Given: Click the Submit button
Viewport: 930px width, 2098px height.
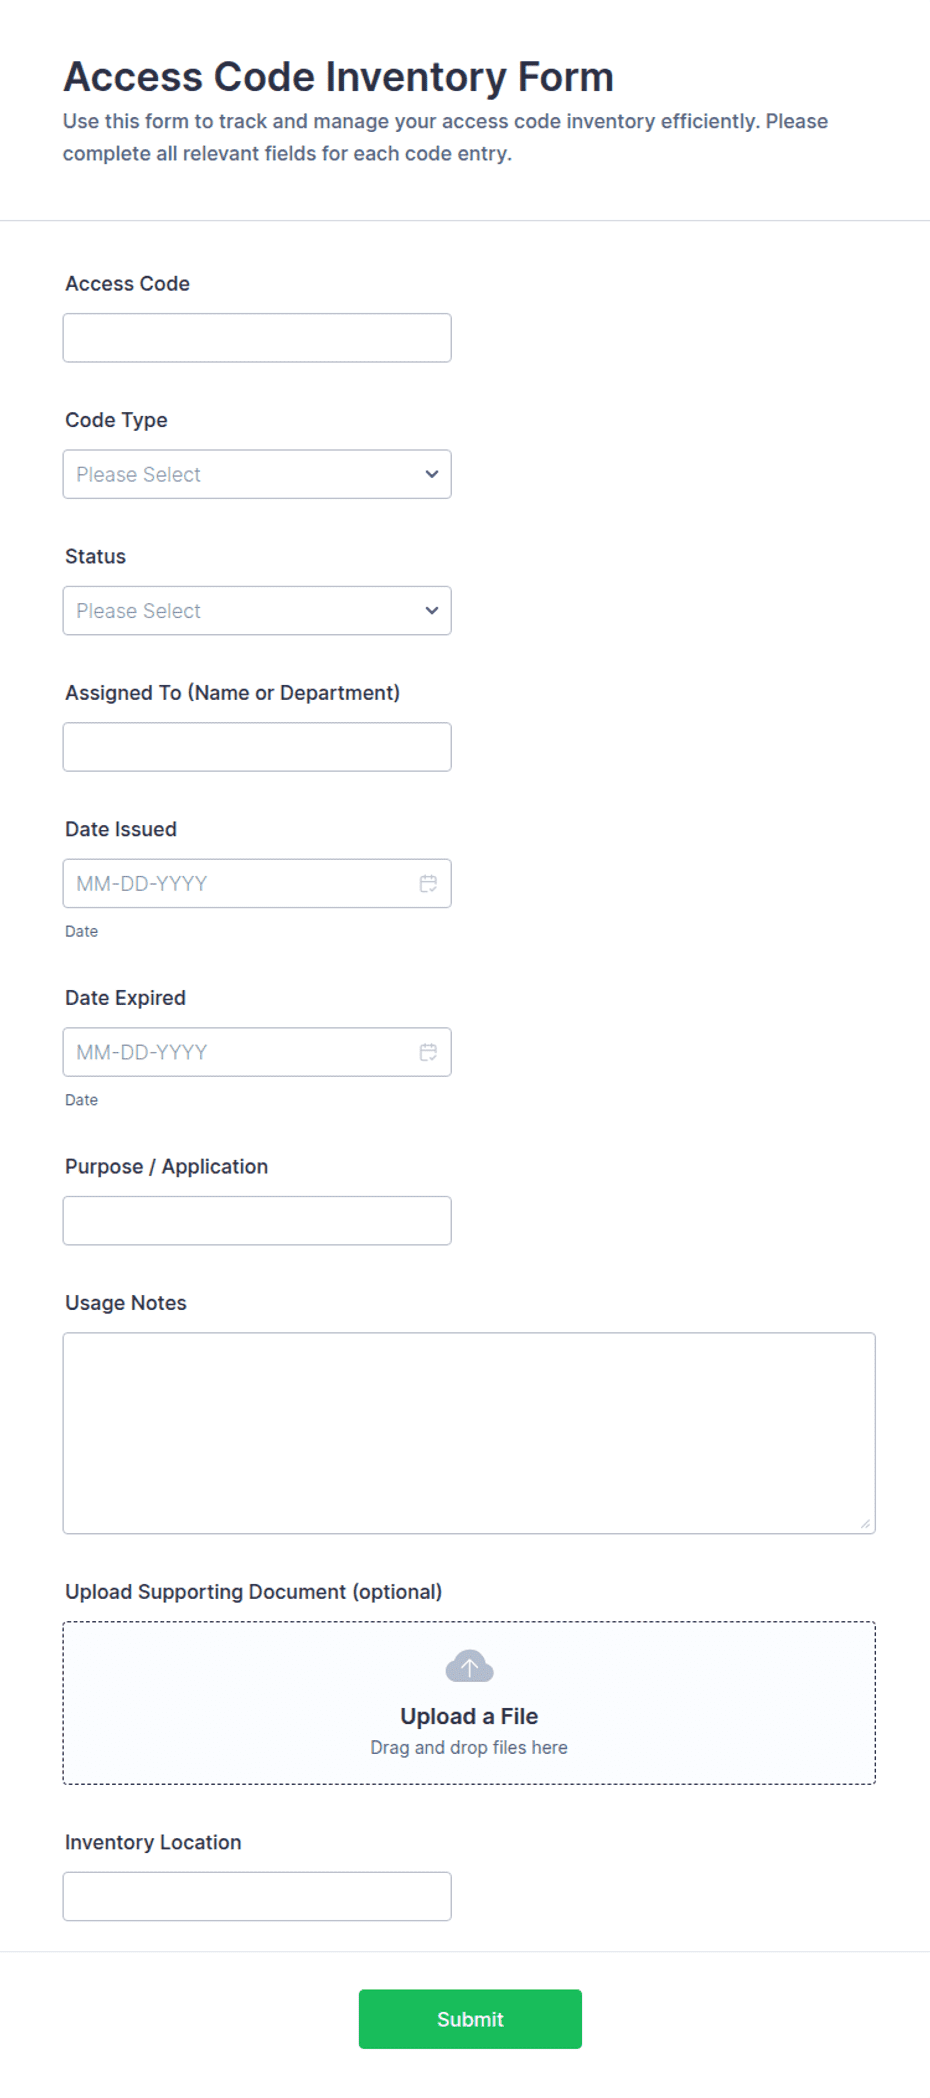Looking at the screenshot, I should (470, 2019).
